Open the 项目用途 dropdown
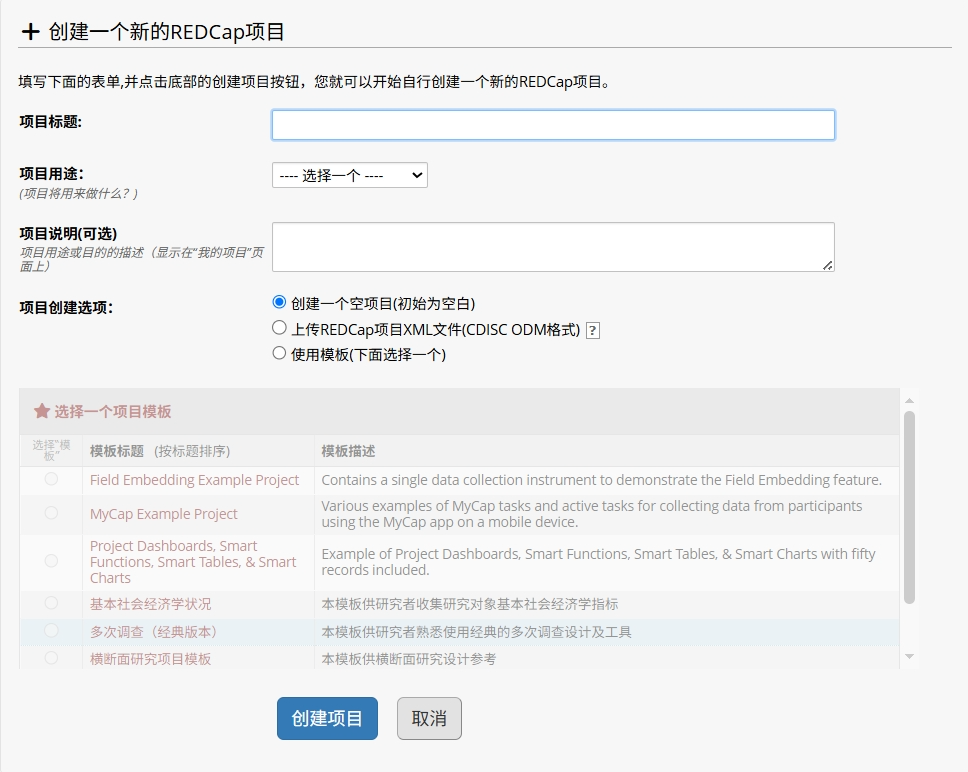The image size is (968, 772). pos(349,175)
